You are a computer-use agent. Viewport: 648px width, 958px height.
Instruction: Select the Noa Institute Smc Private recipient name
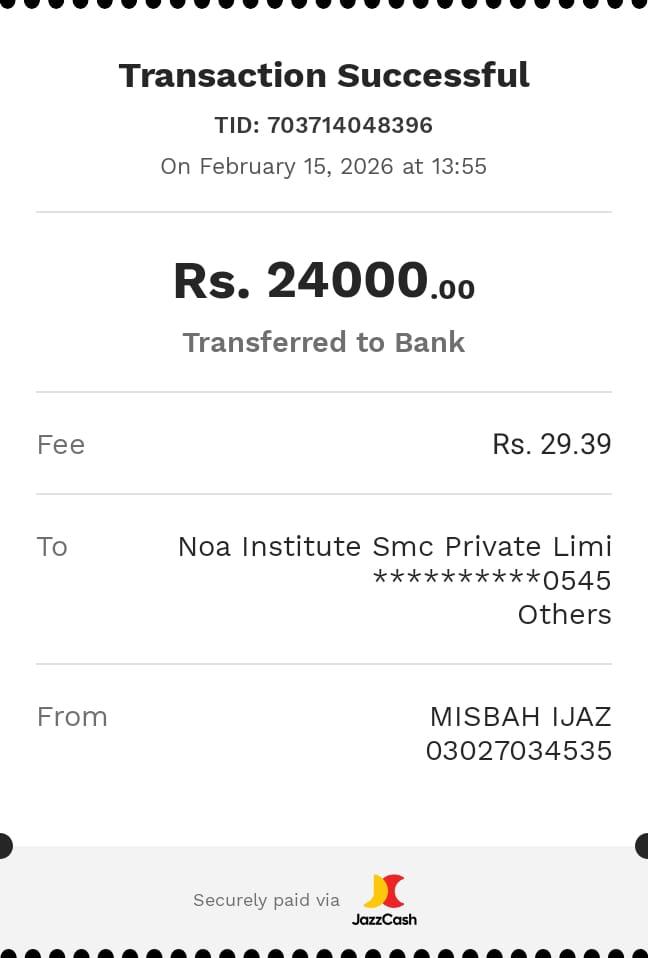tap(394, 546)
